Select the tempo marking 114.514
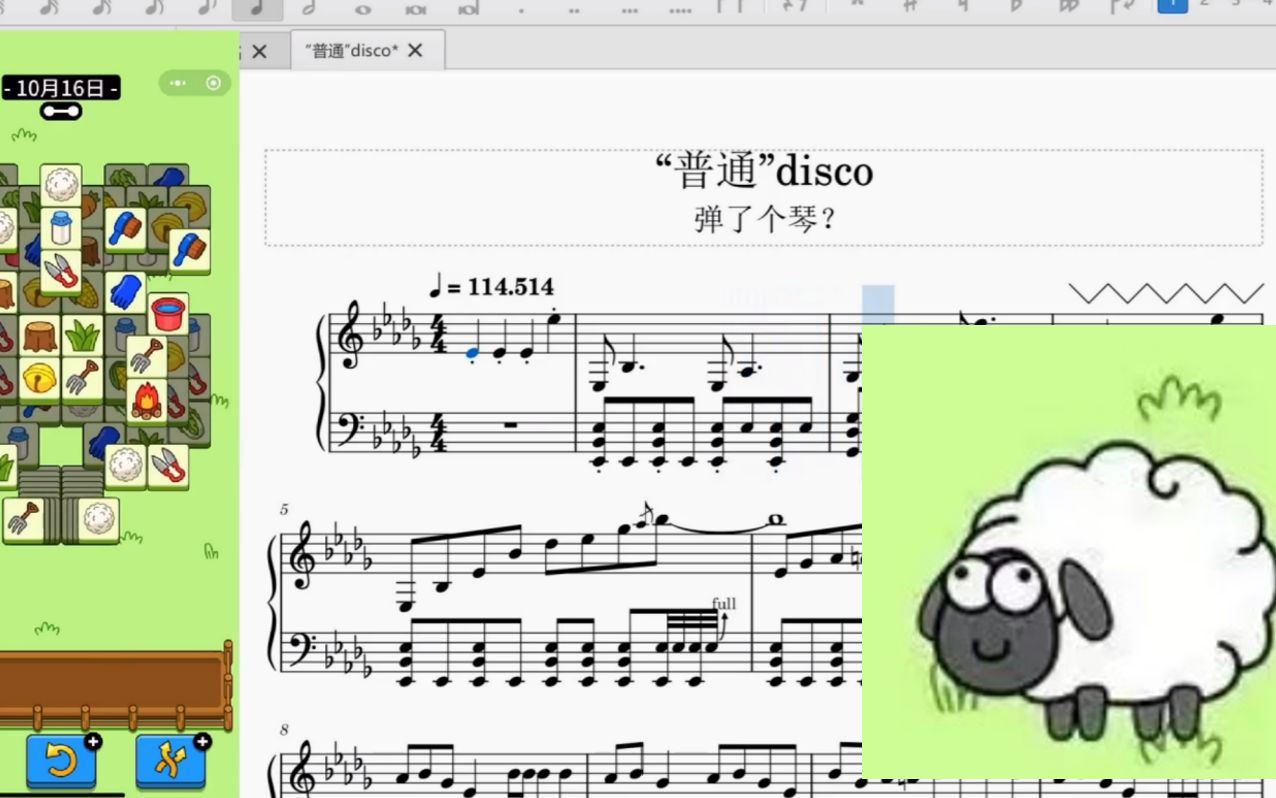Screen dimensions: 1276x798 click(491, 287)
